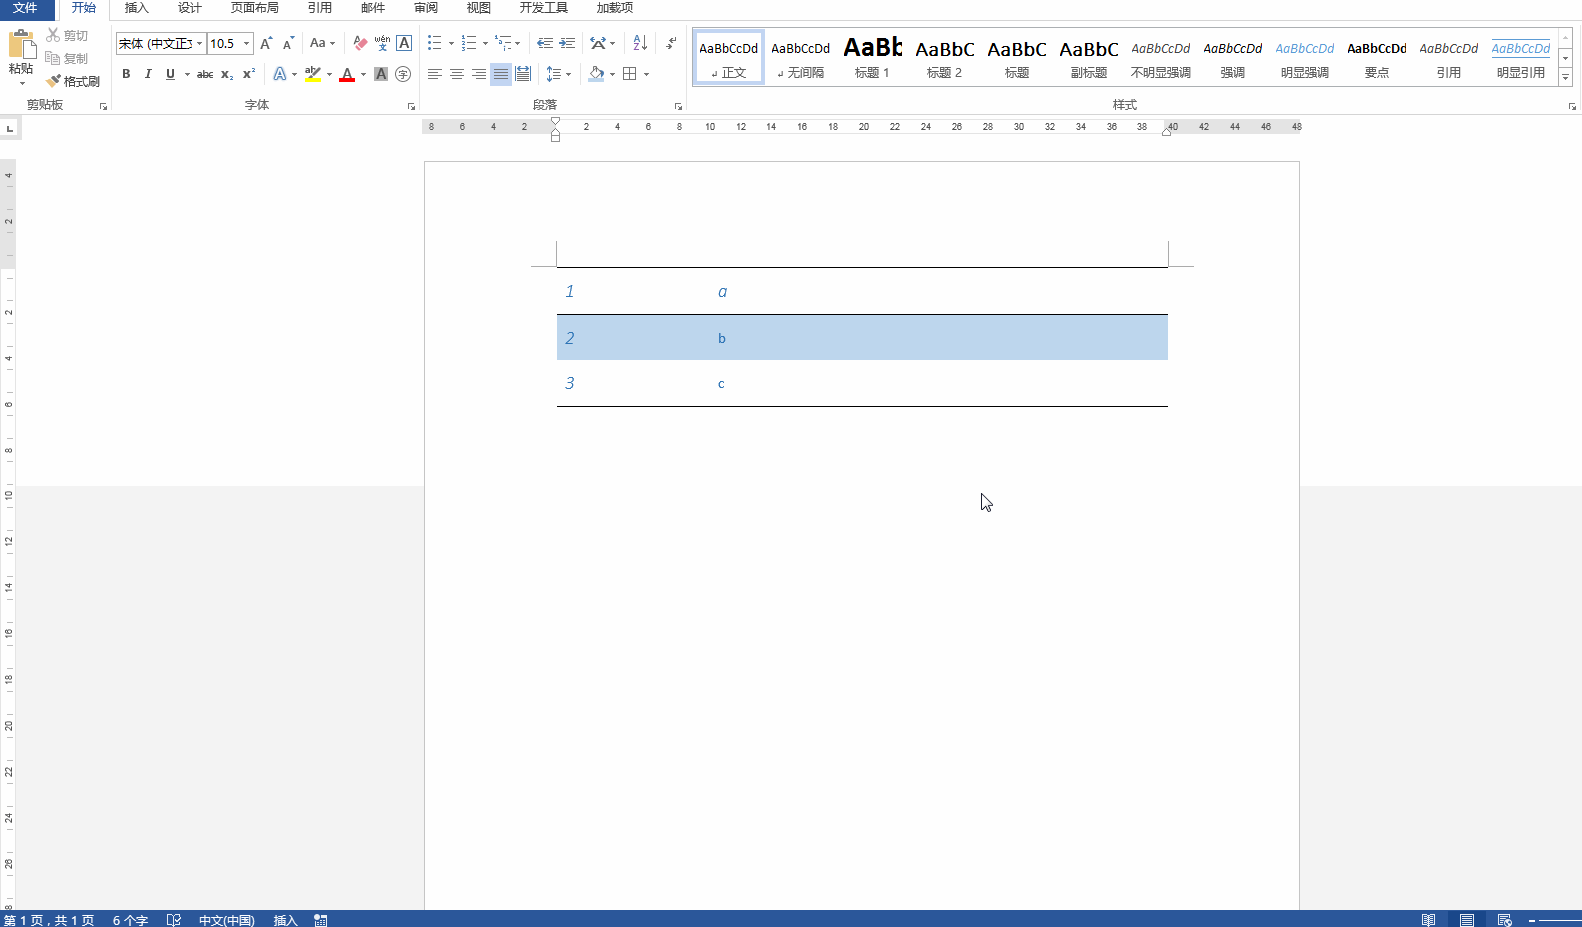Clear all formatting with the eraser icon

[360, 43]
